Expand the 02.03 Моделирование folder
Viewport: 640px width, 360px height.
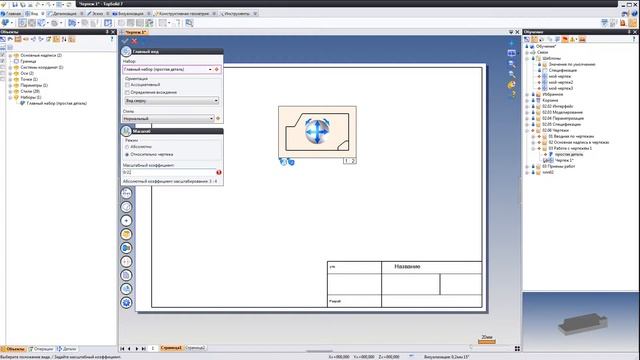(x=527, y=112)
